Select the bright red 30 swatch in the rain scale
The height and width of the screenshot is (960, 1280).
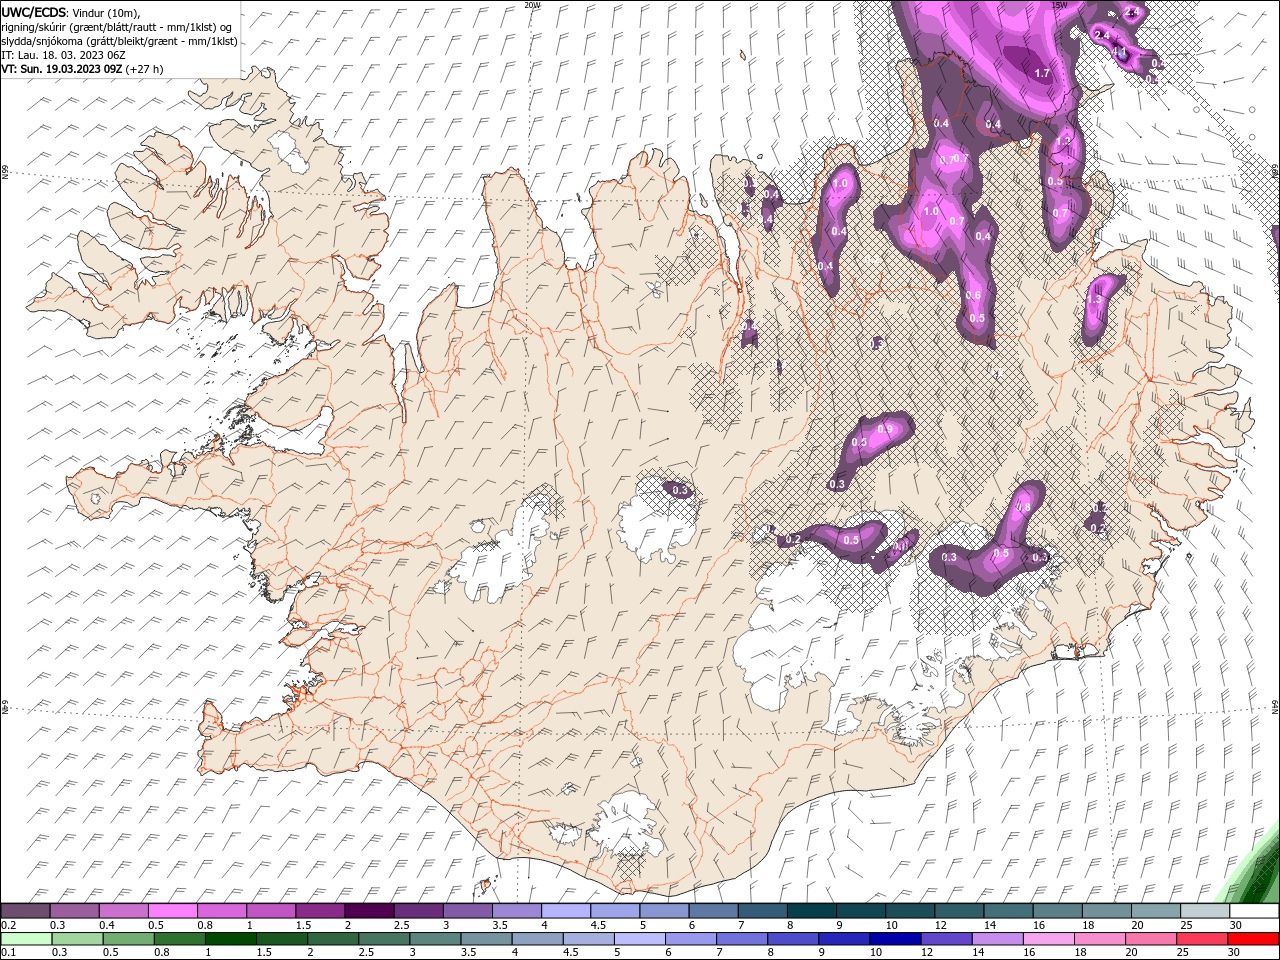[1253, 939]
